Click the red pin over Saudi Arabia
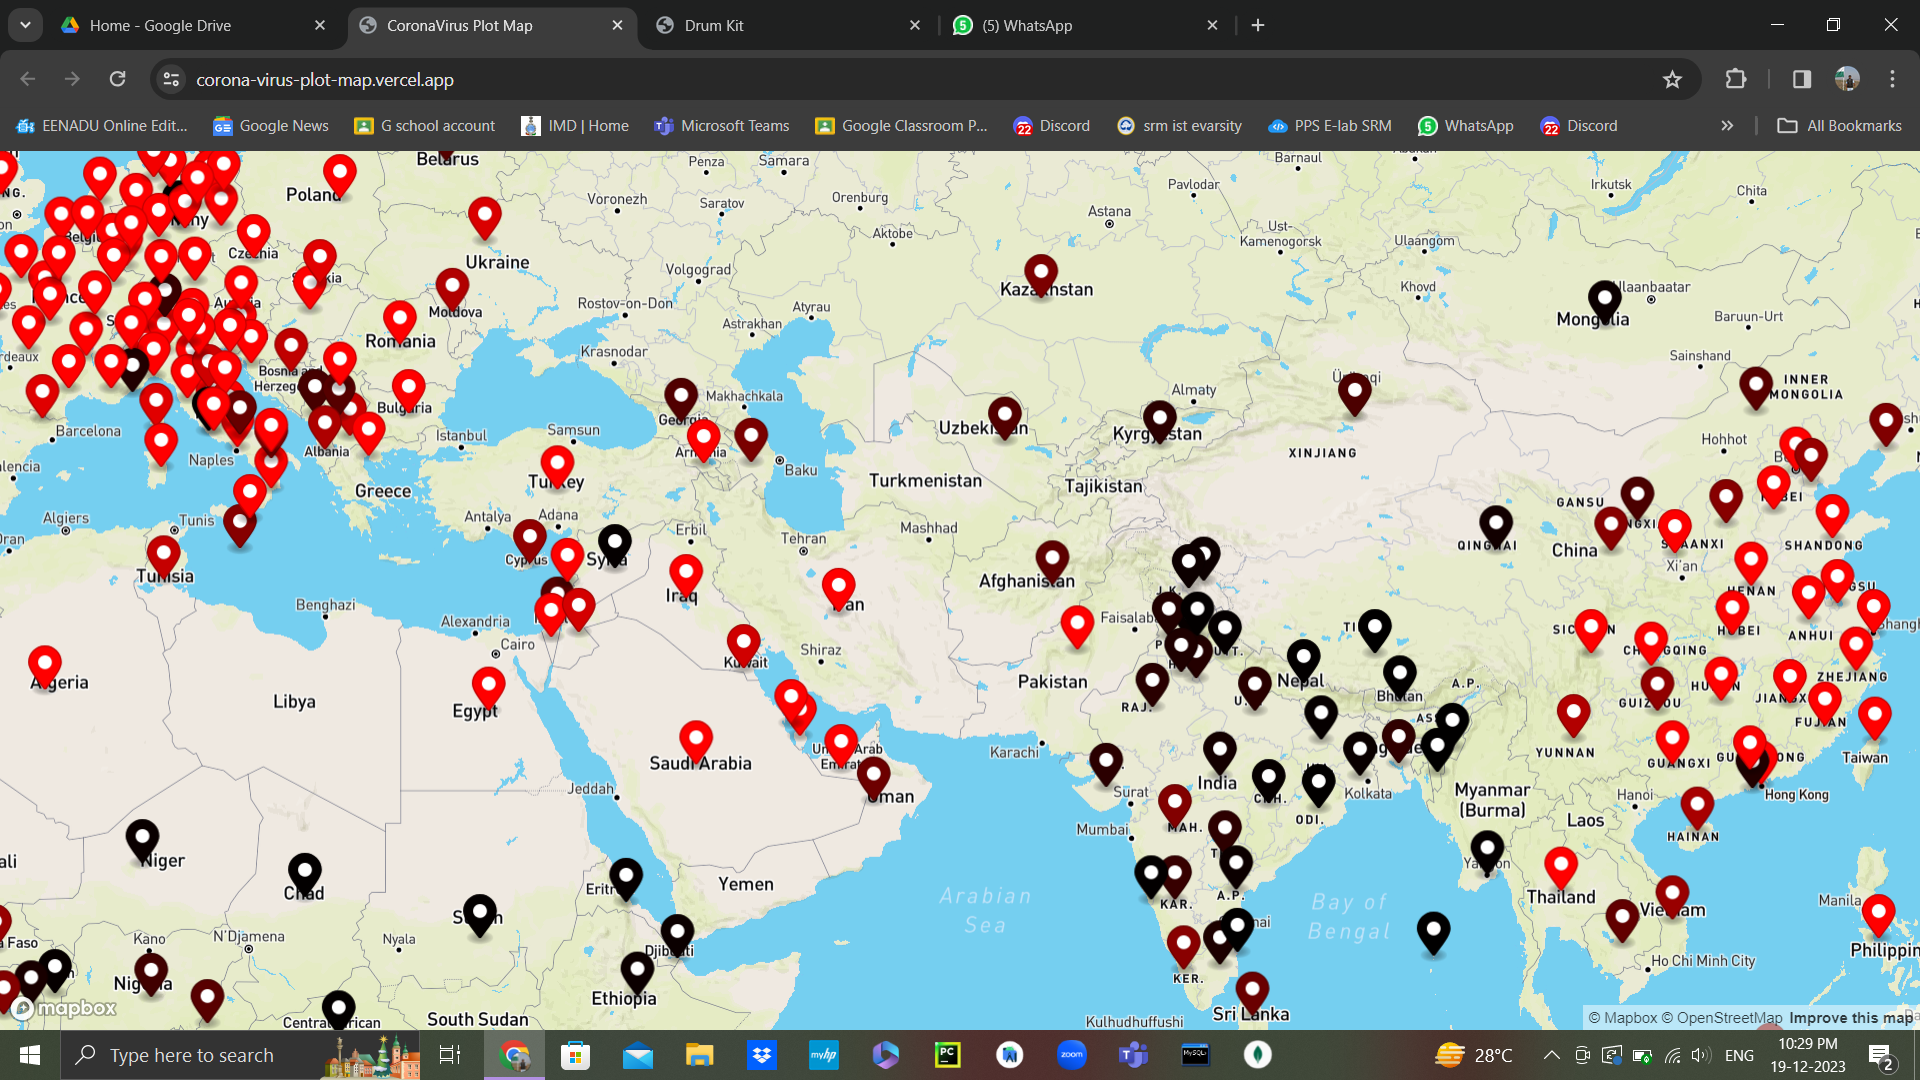 [696, 740]
